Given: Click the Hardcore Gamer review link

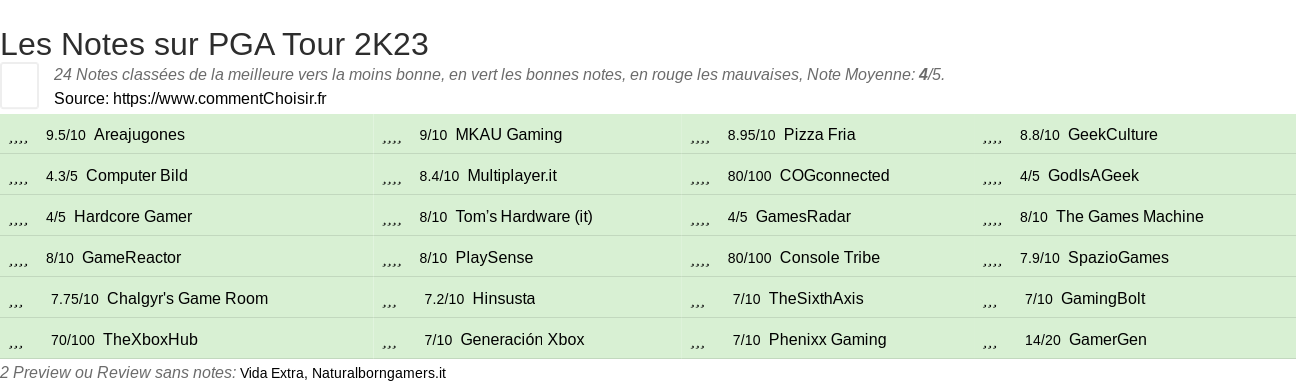Looking at the screenshot, I should click(133, 217).
